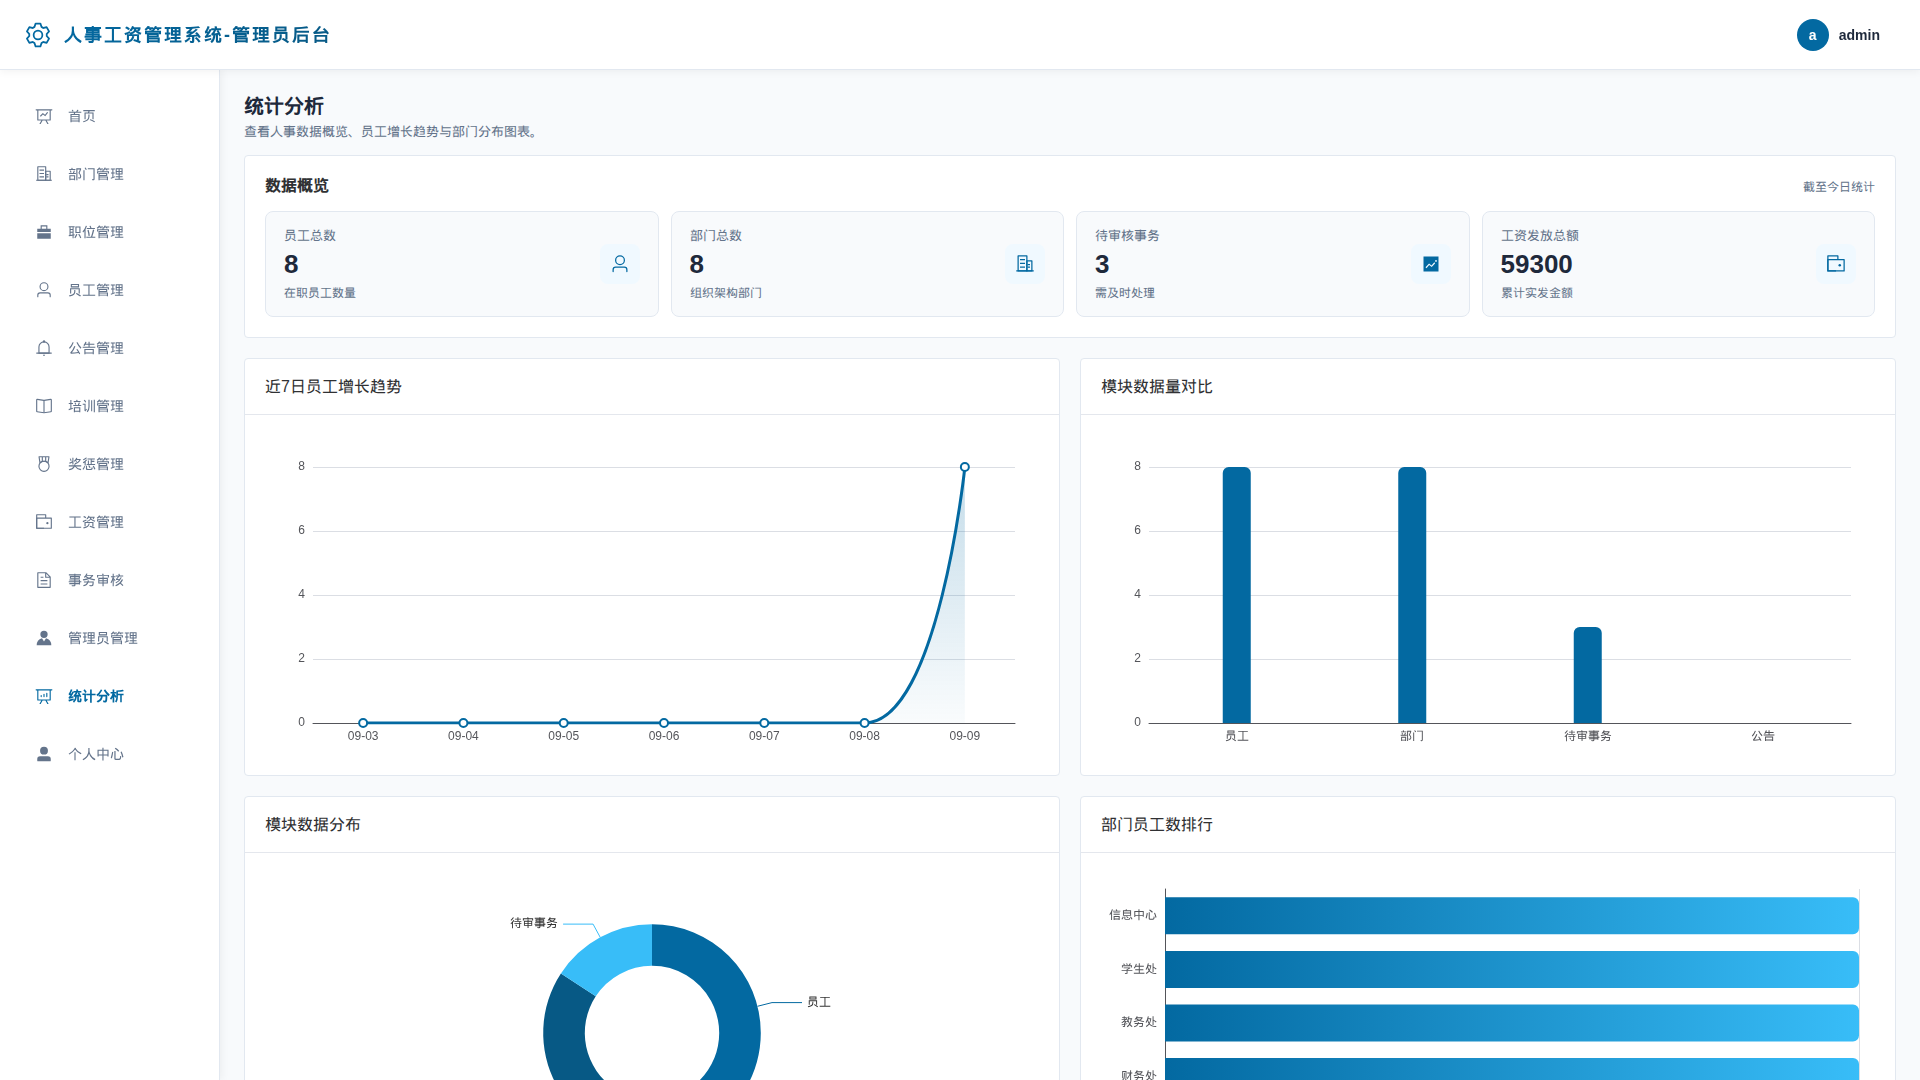This screenshot has height=1080, width=1920.
Task: Click the 职位管理 briefcase icon
Action: pyautogui.click(x=44, y=232)
